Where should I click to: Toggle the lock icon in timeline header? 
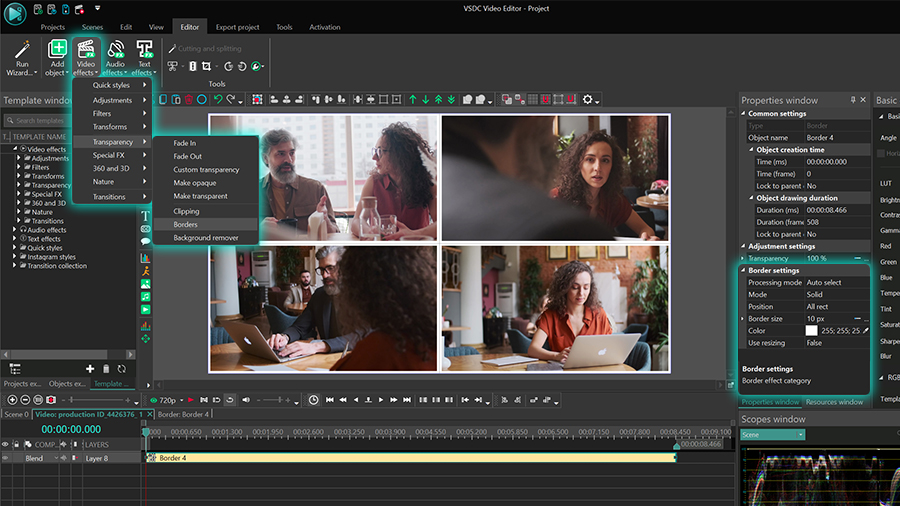coord(16,444)
